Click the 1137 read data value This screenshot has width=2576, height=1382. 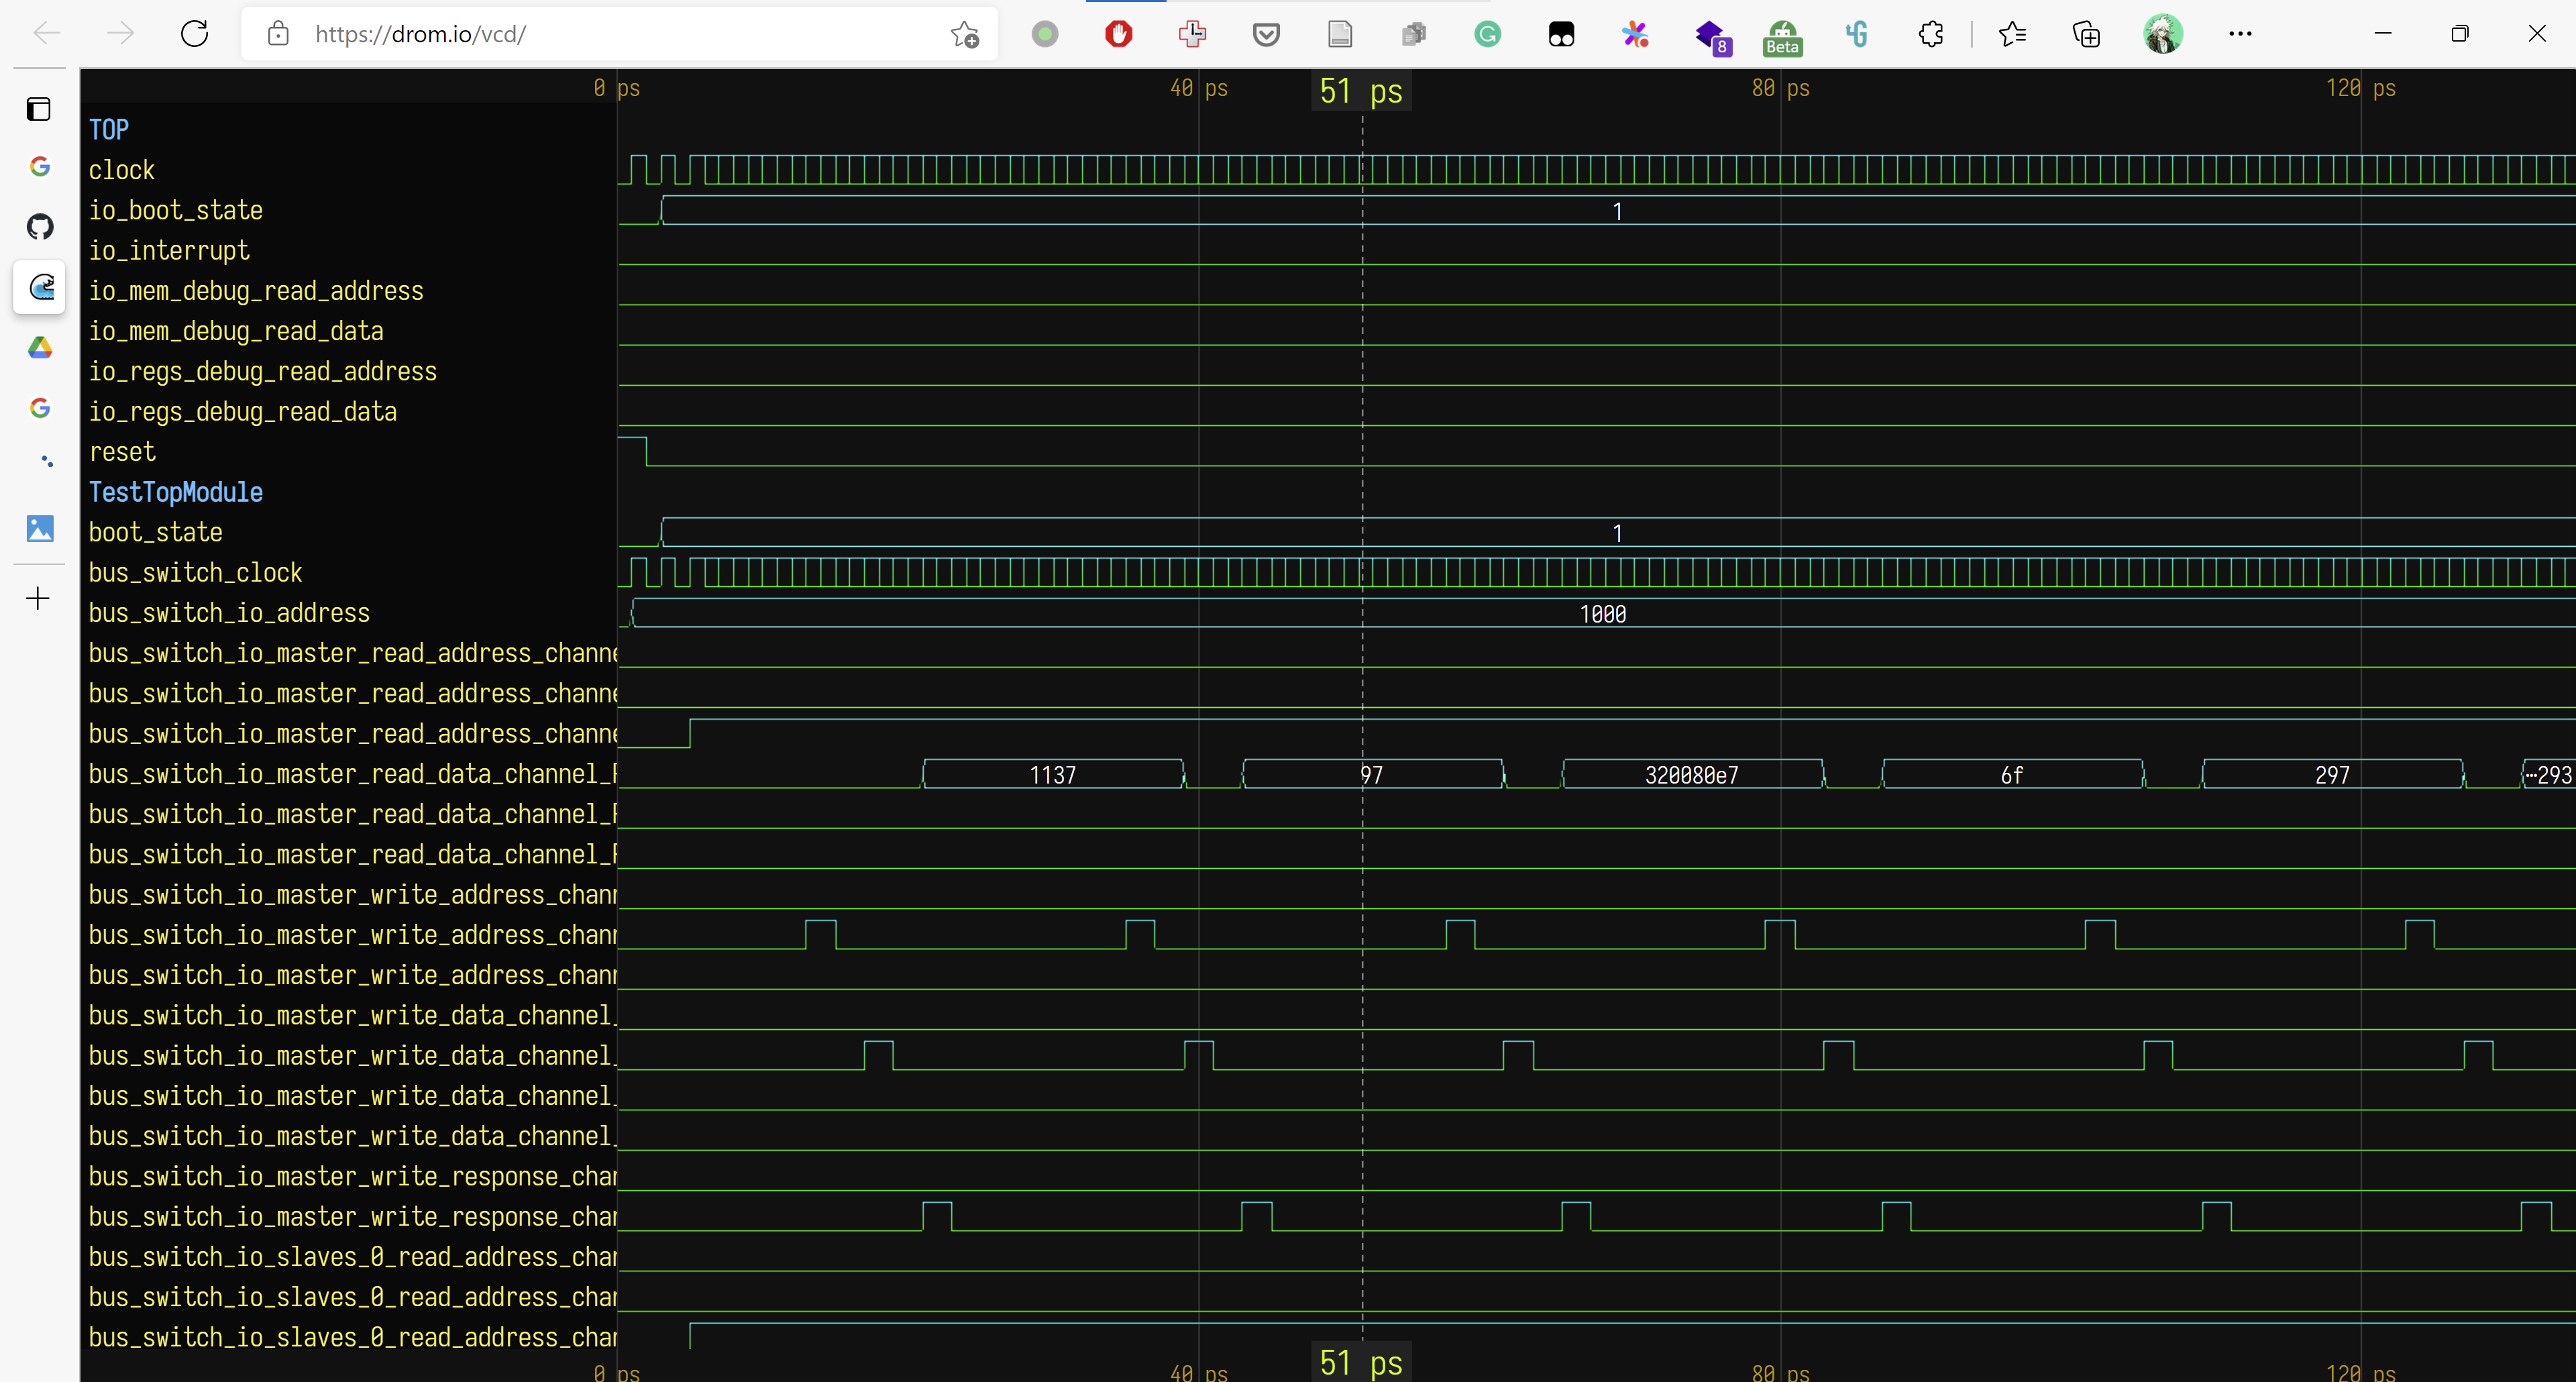1053,775
